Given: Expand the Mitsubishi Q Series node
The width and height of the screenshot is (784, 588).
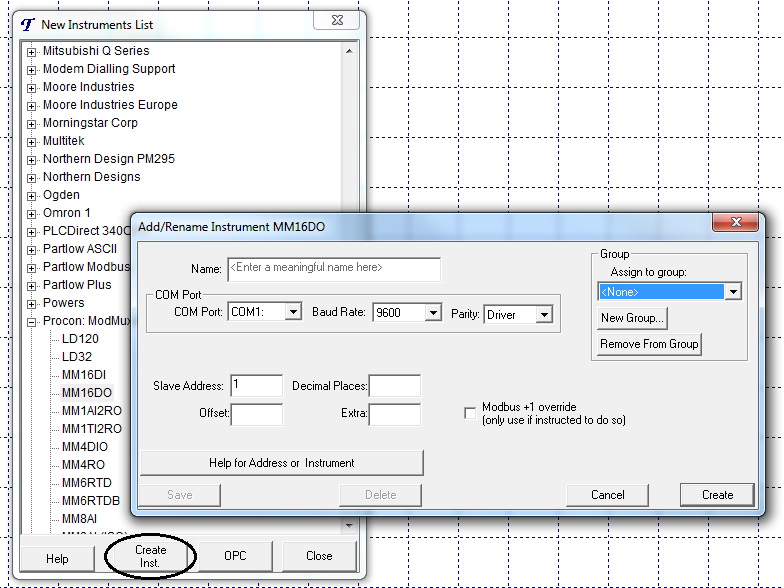Looking at the screenshot, I should click(x=32, y=51).
